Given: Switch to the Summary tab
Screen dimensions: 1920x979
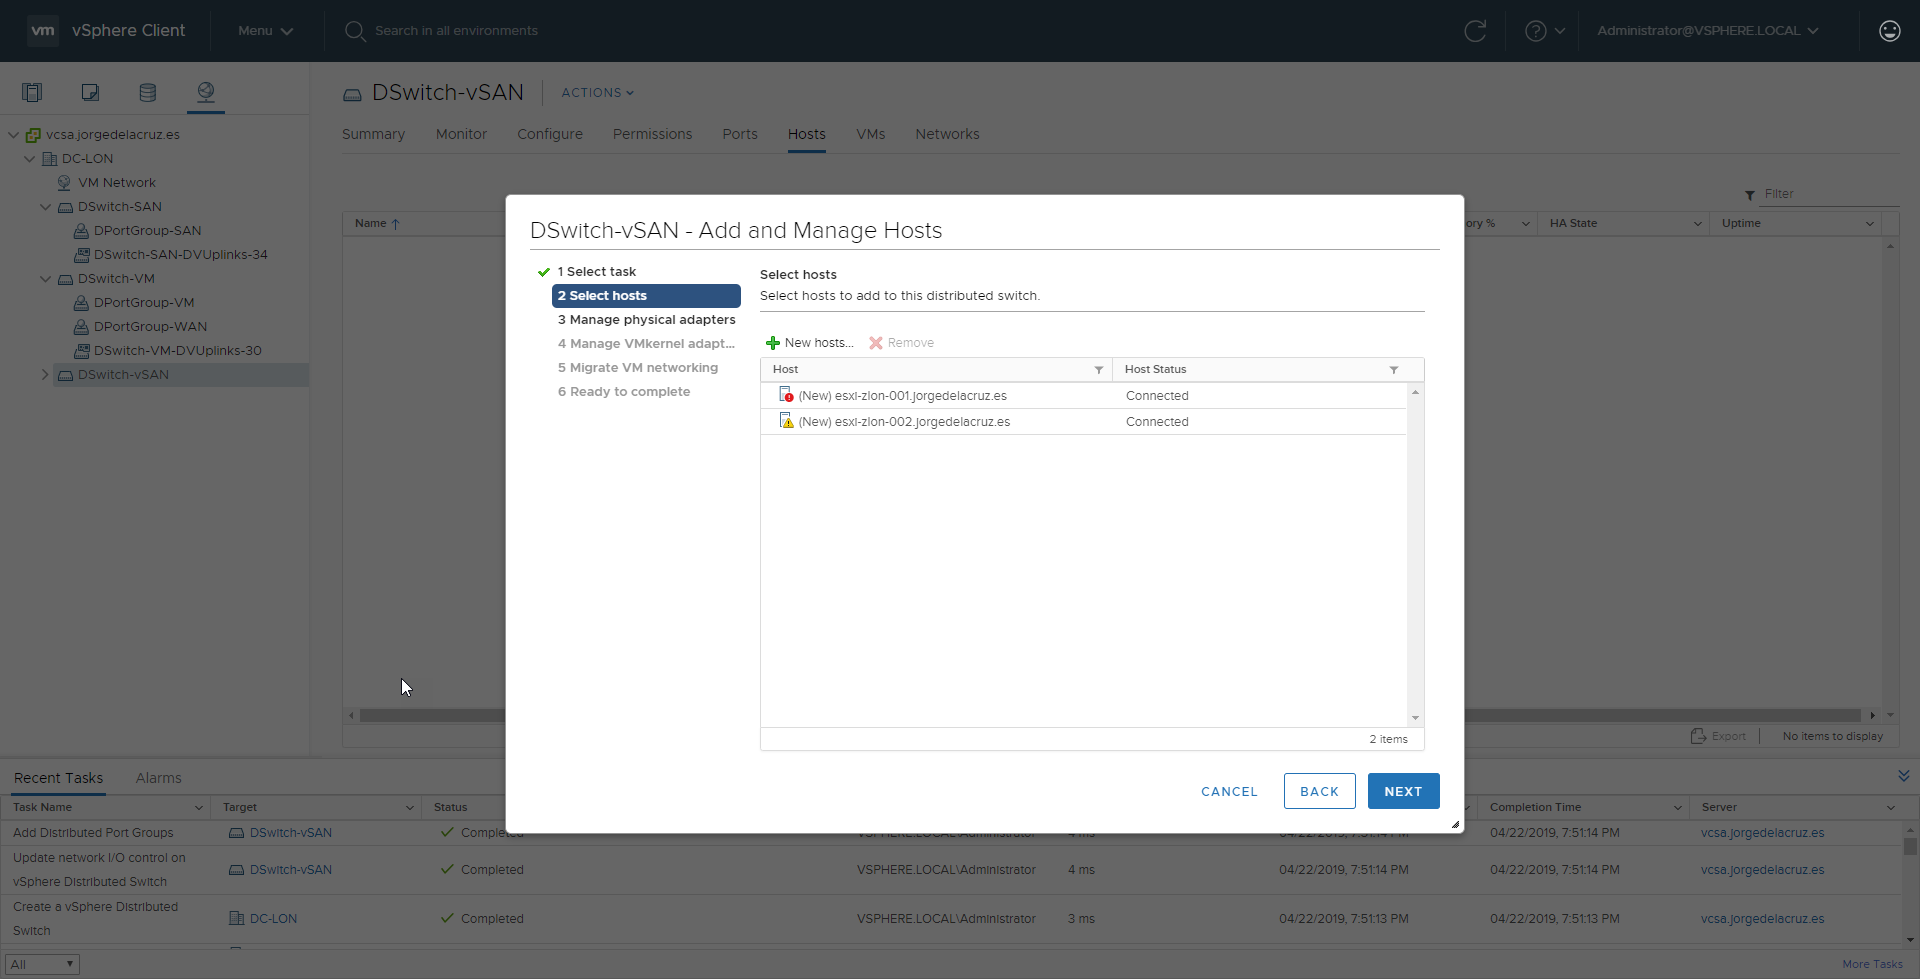Looking at the screenshot, I should (x=373, y=134).
